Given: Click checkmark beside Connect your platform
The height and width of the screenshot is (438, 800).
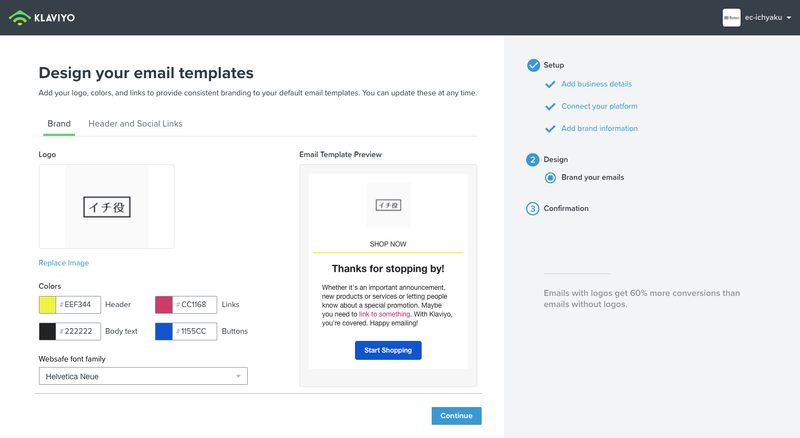Looking at the screenshot, I should (550, 107).
